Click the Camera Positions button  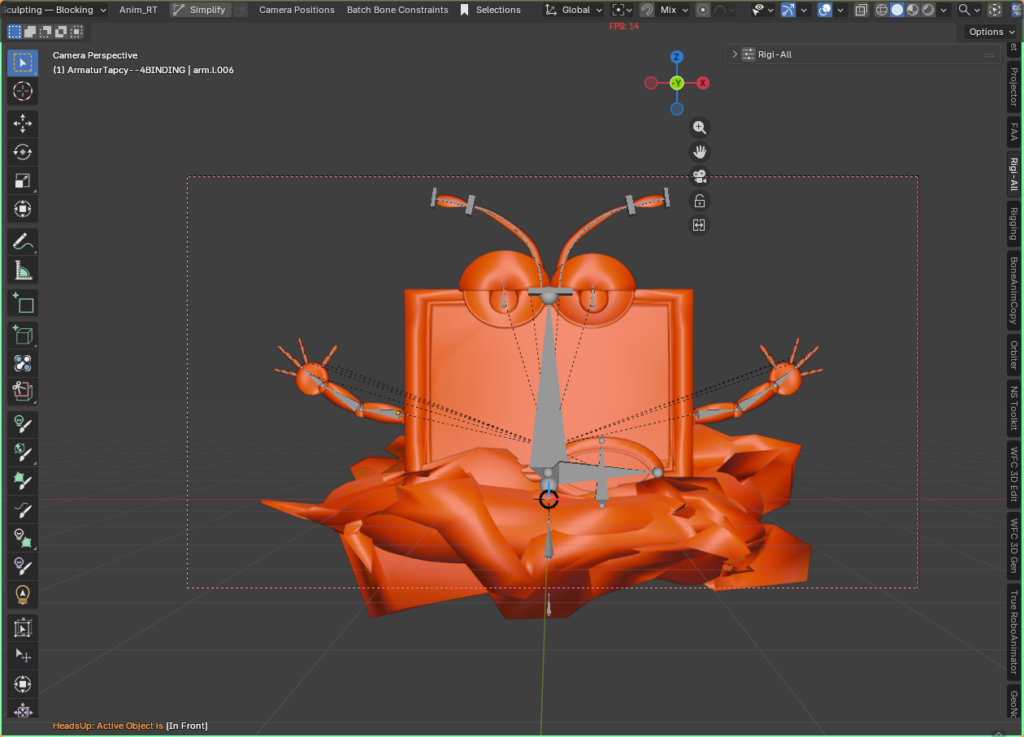(297, 10)
